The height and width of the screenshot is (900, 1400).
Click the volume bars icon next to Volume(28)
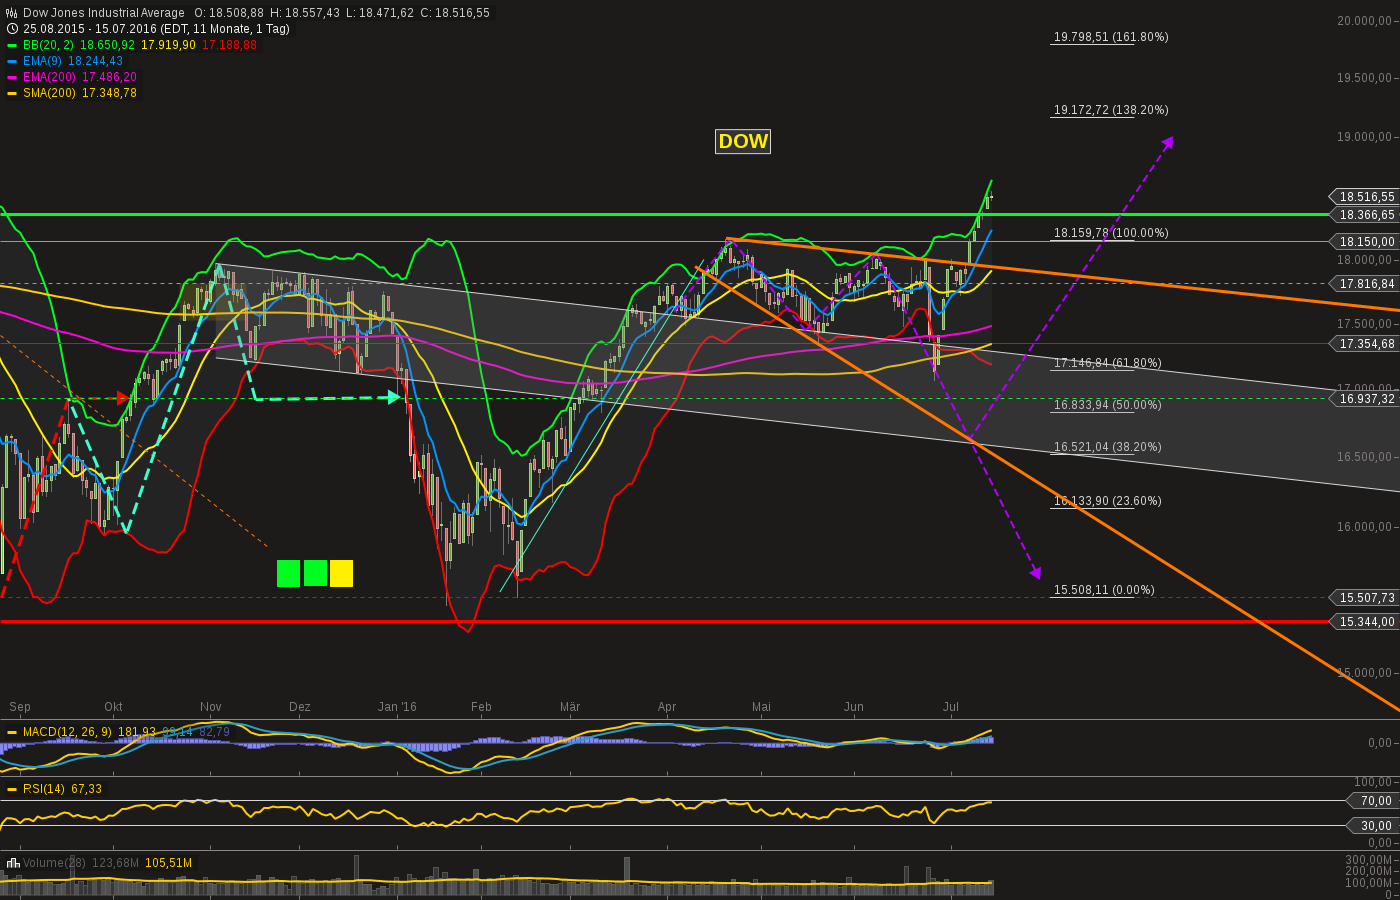point(13,863)
